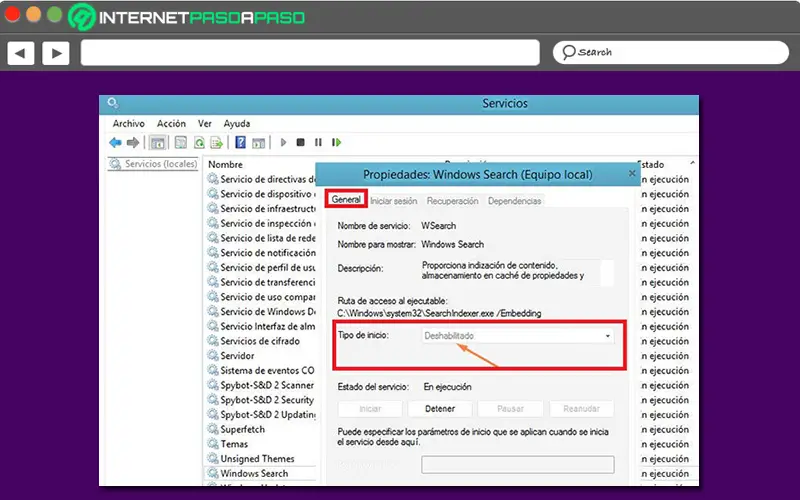Open the Properties toolbar icon in Servicios
Screen dimensions: 800x500
(181, 142)
